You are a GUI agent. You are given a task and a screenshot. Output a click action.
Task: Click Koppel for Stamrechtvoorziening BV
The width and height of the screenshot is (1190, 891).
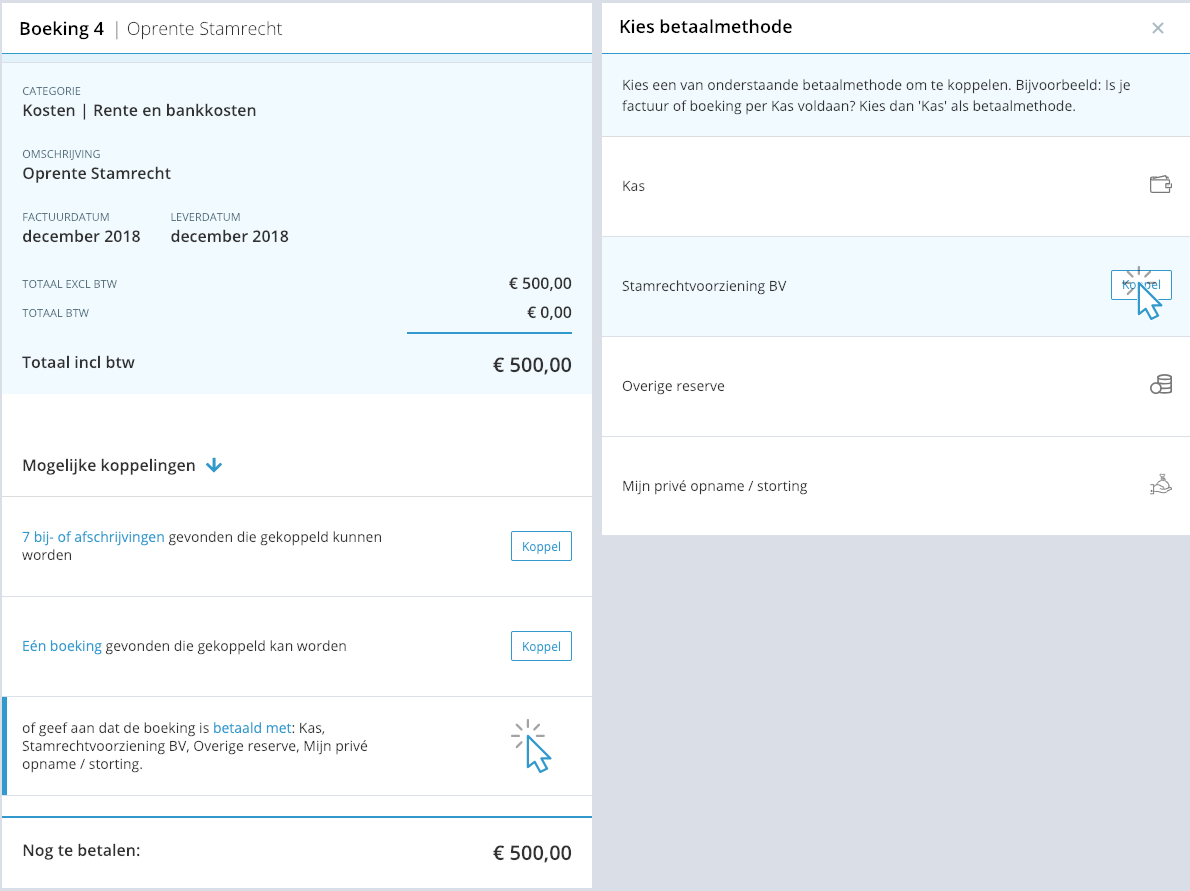coord(1141,285)
